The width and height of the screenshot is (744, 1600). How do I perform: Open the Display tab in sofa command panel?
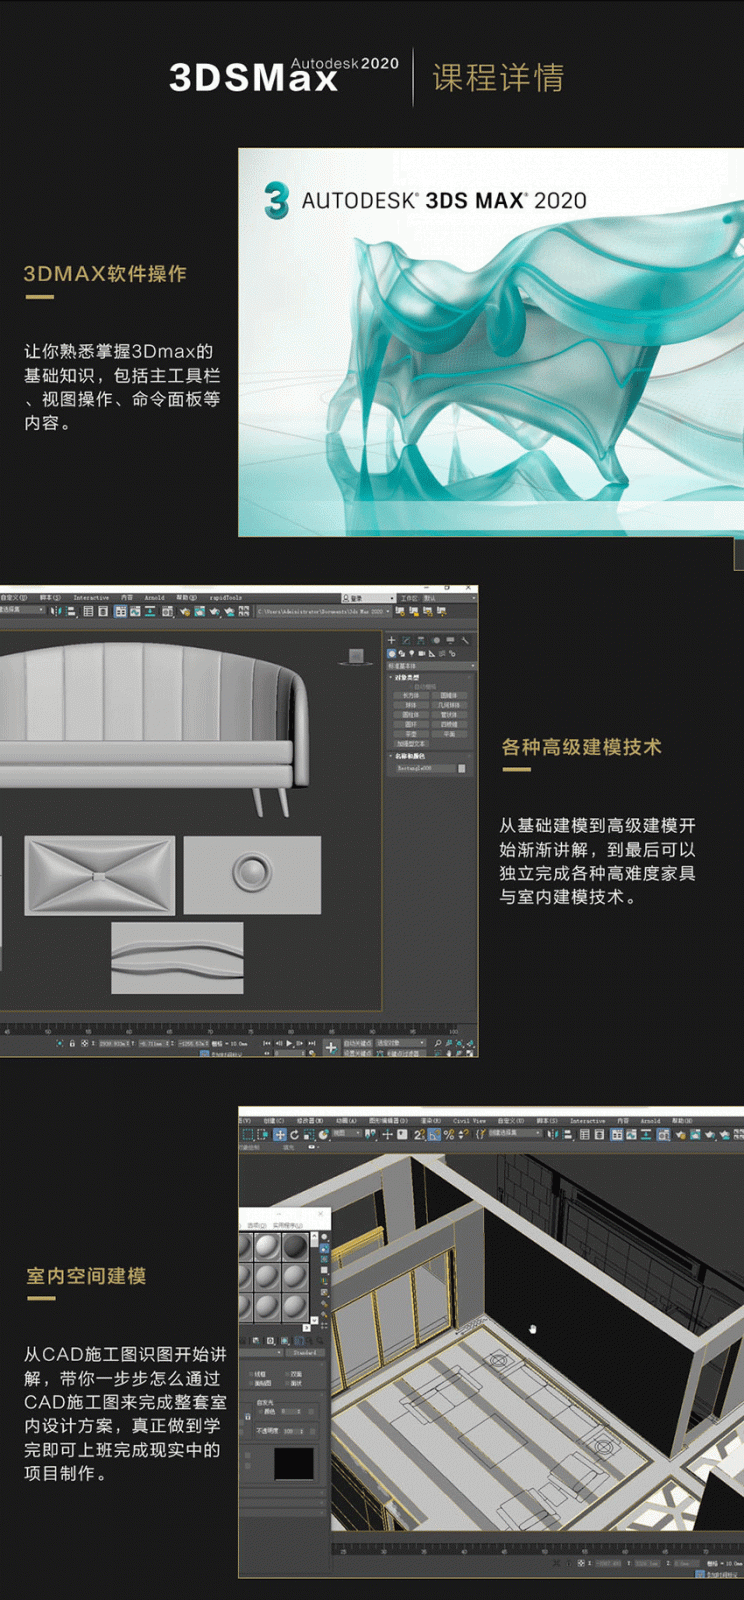tap(450, 640)
